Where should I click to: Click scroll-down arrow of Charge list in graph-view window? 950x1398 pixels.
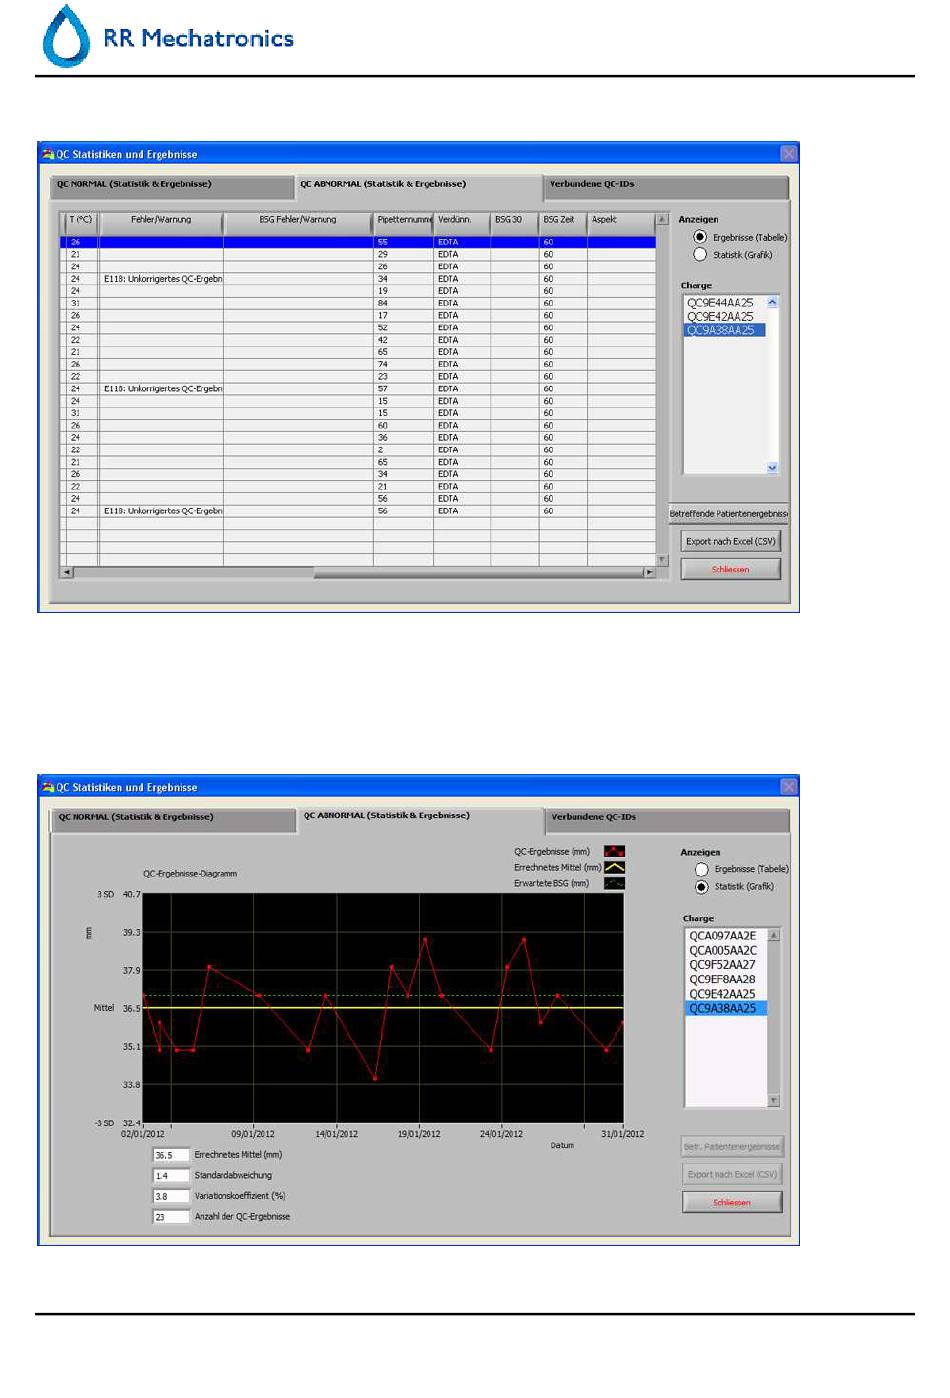[774, 1101]
